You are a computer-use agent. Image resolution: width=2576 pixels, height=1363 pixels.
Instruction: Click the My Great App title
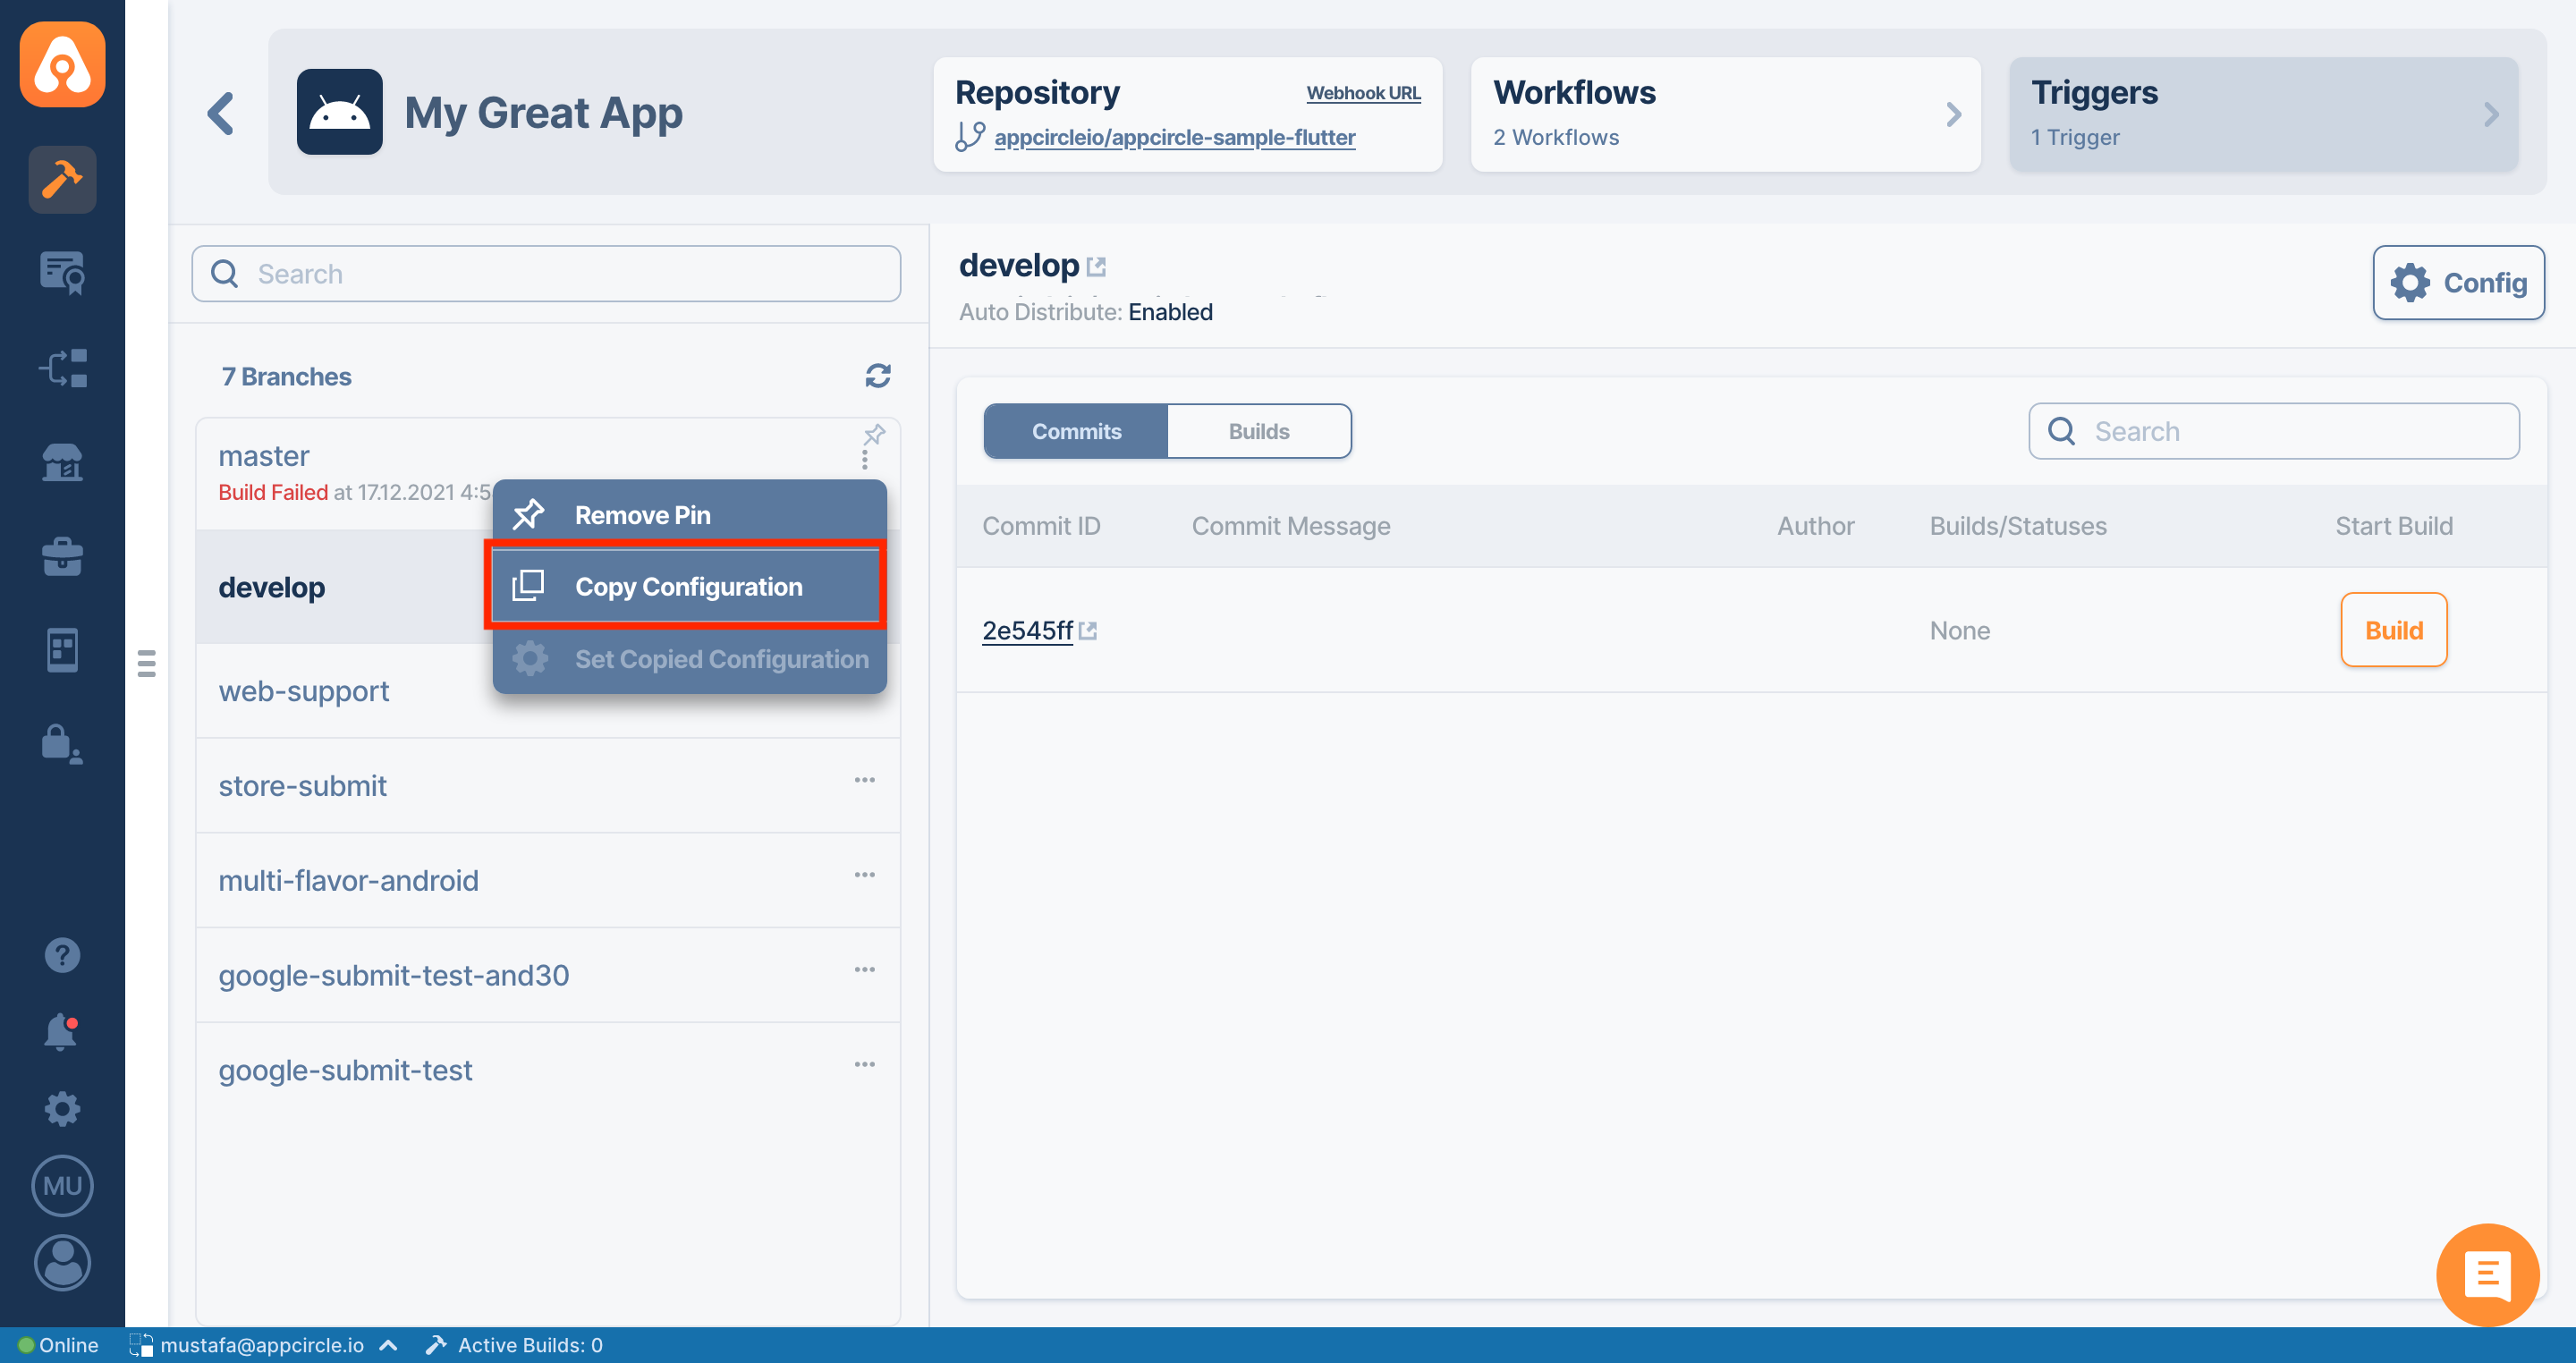tap(543, 113)
